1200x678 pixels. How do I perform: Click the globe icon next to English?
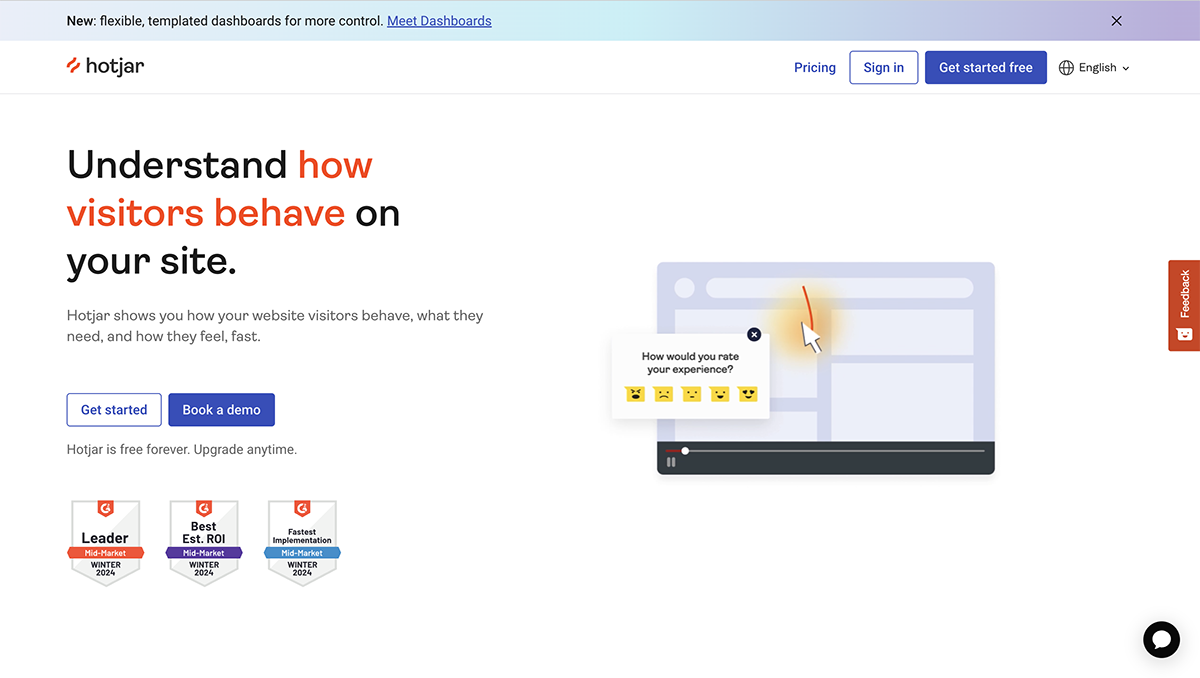(x=1068, y=67)
